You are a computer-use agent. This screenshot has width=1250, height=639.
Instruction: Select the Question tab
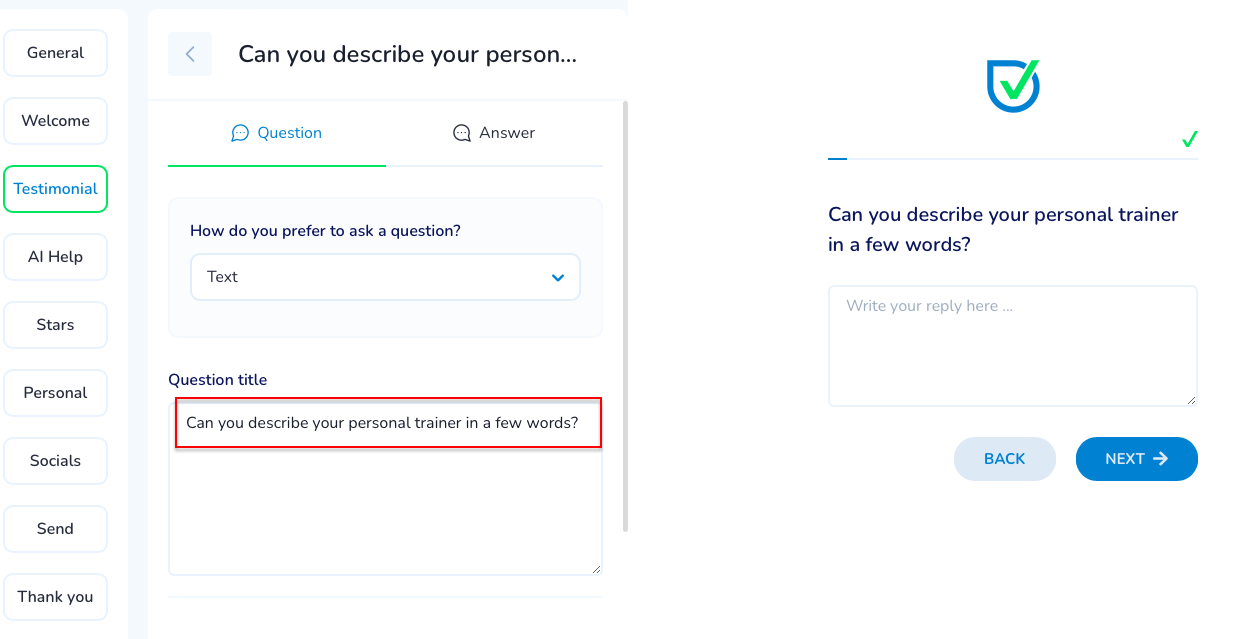pos(277,133)
